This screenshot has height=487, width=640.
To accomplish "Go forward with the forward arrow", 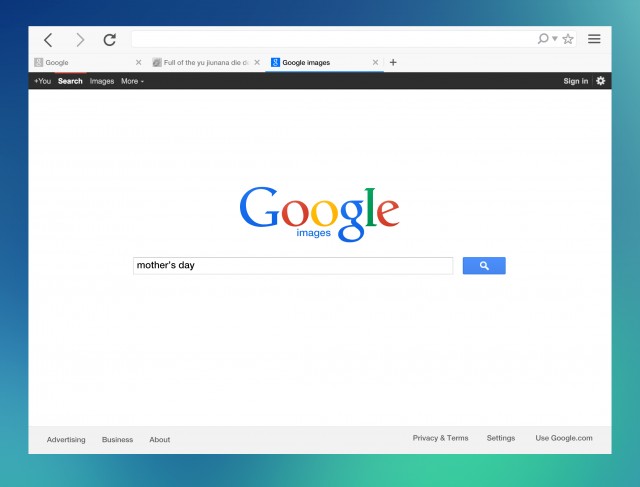I will click(x=80, y=40).
